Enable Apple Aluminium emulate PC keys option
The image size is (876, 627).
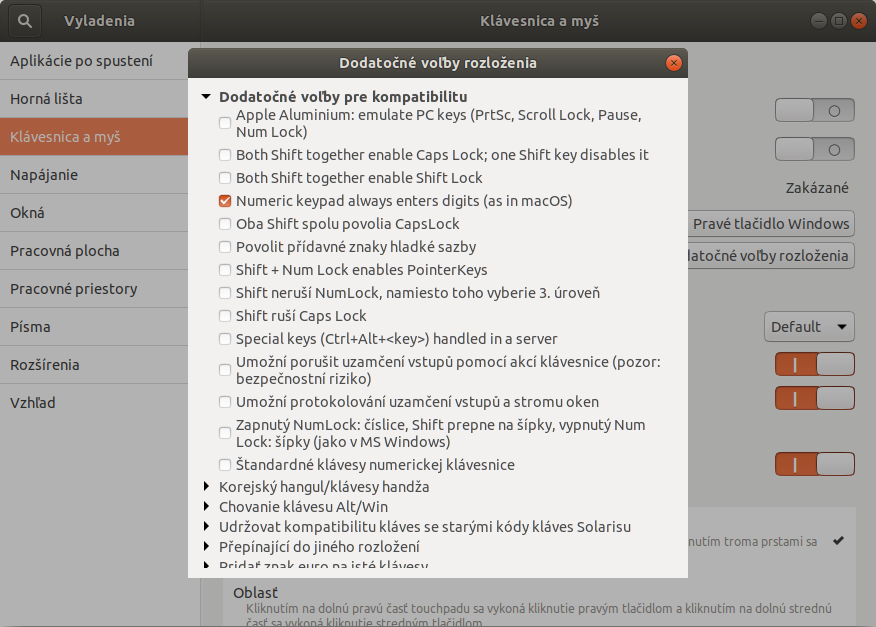[x=225, y=123]
